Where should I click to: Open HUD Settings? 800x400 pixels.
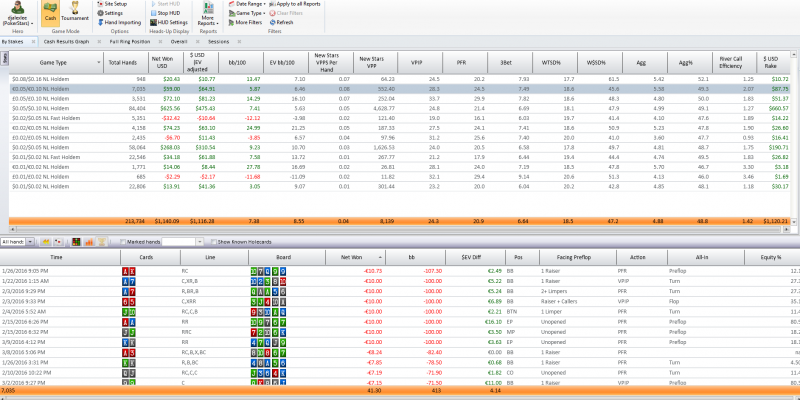[x=169, y=22]
